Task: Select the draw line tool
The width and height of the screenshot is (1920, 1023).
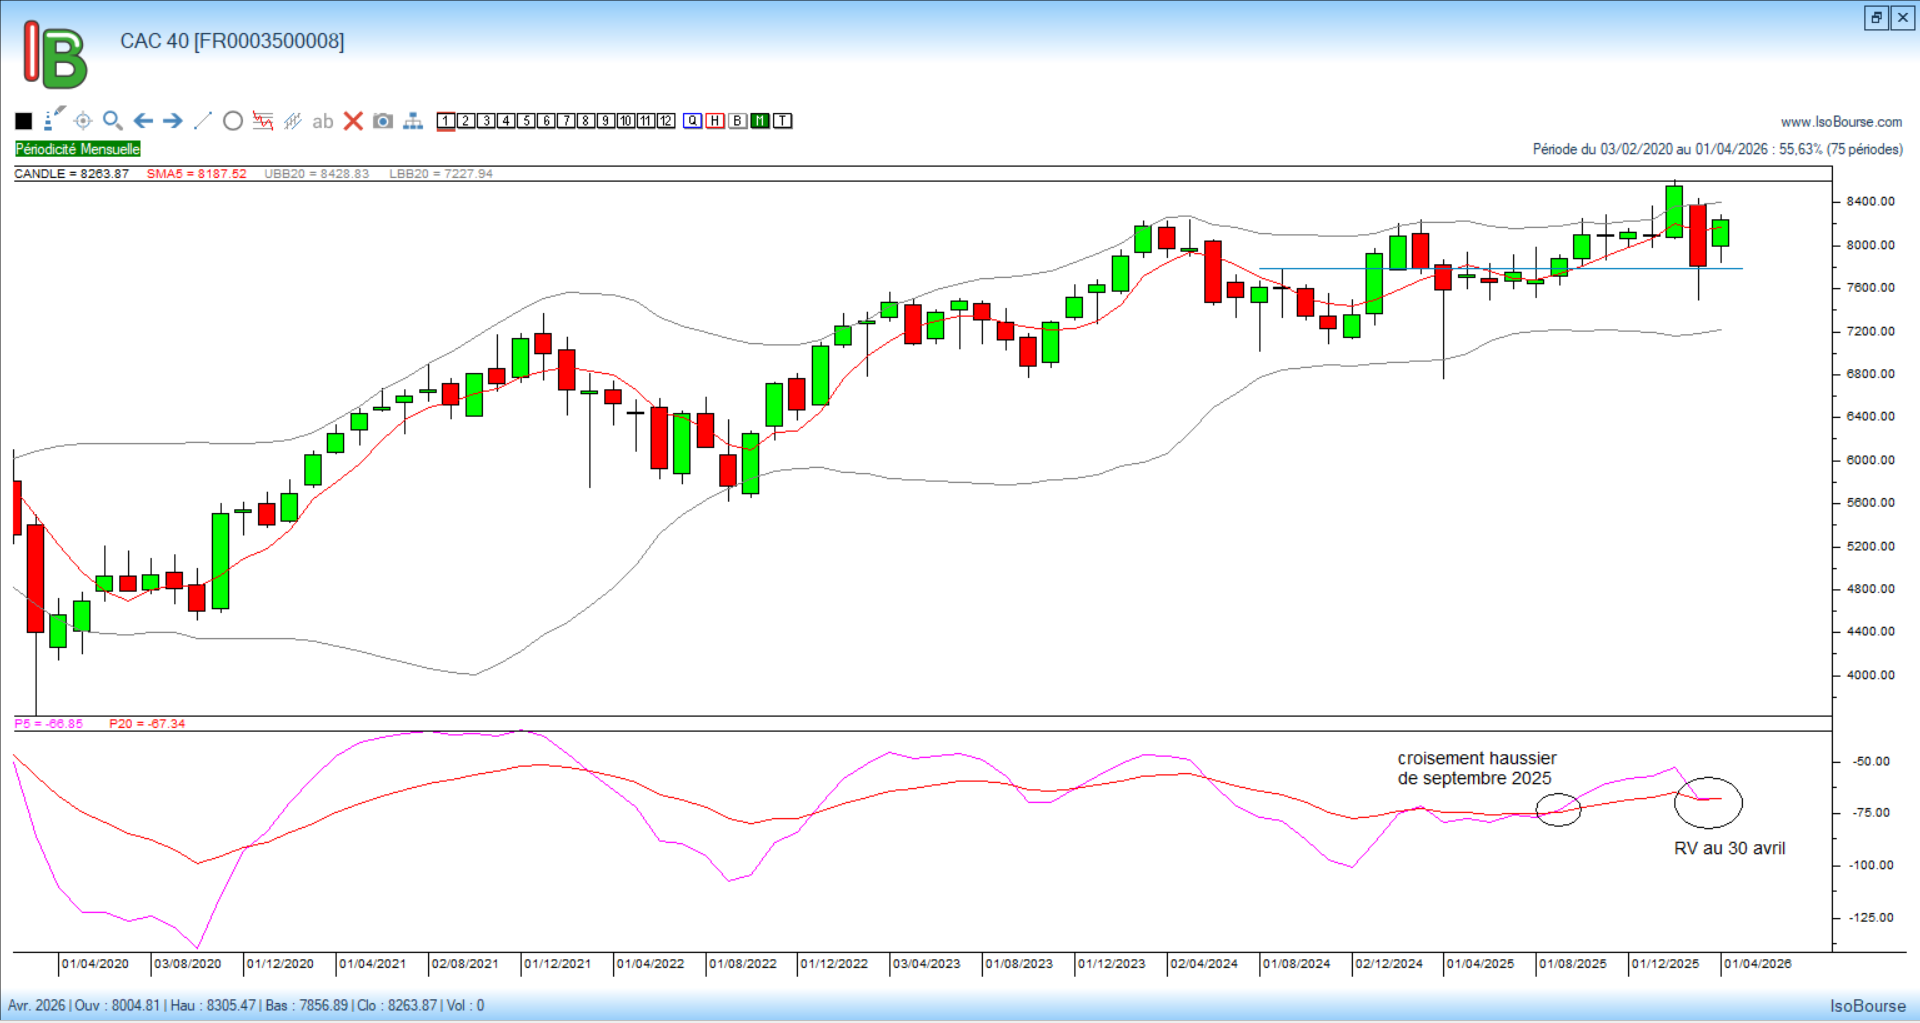Action: tap(203, 121)
